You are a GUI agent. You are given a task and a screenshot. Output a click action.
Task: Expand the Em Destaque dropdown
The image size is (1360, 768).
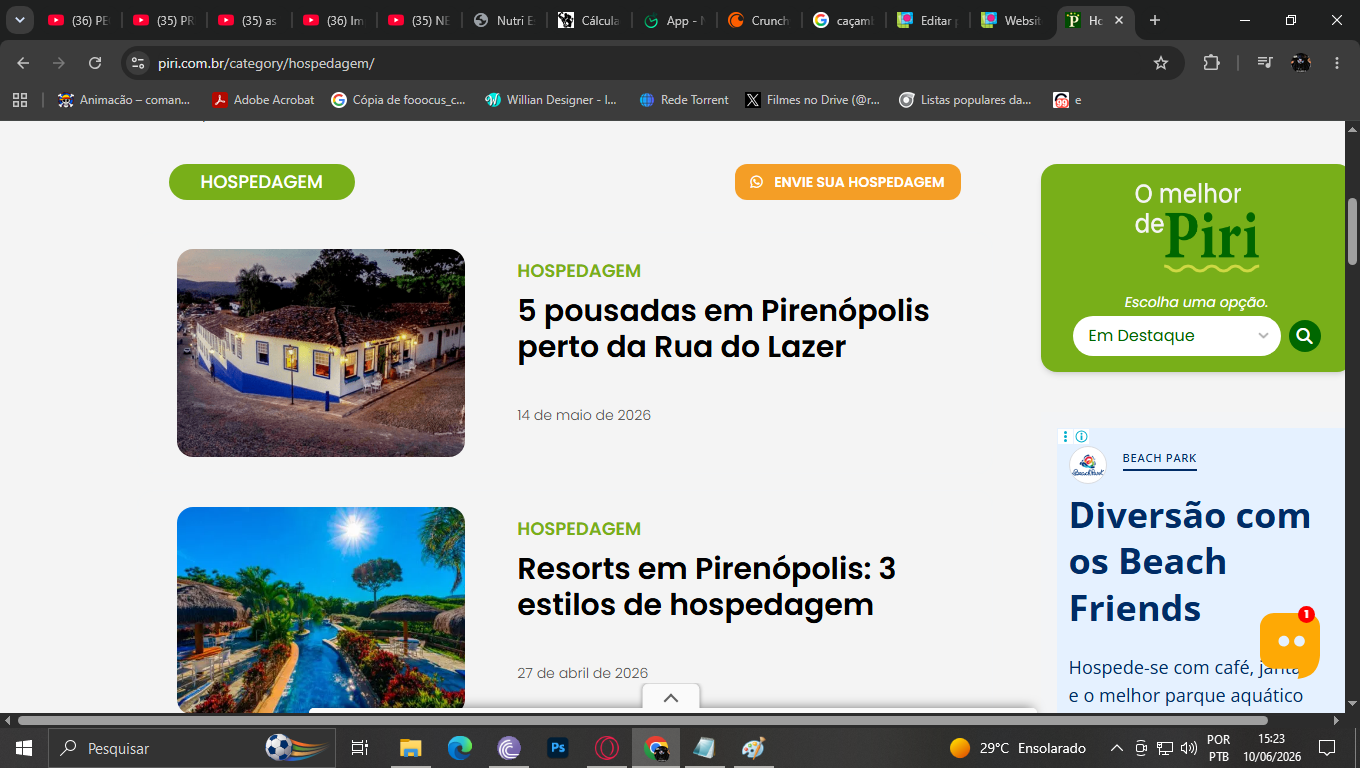(x=1176, y=336)
